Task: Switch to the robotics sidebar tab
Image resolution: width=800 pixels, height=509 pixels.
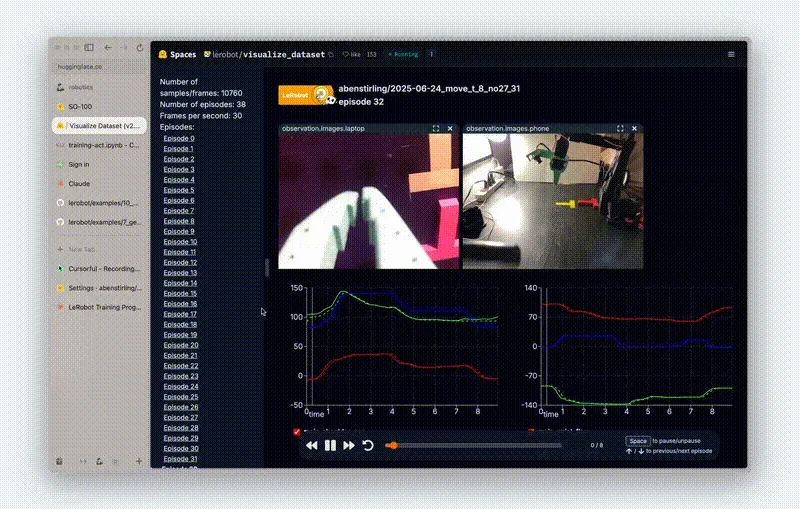Action: point(99,87)
